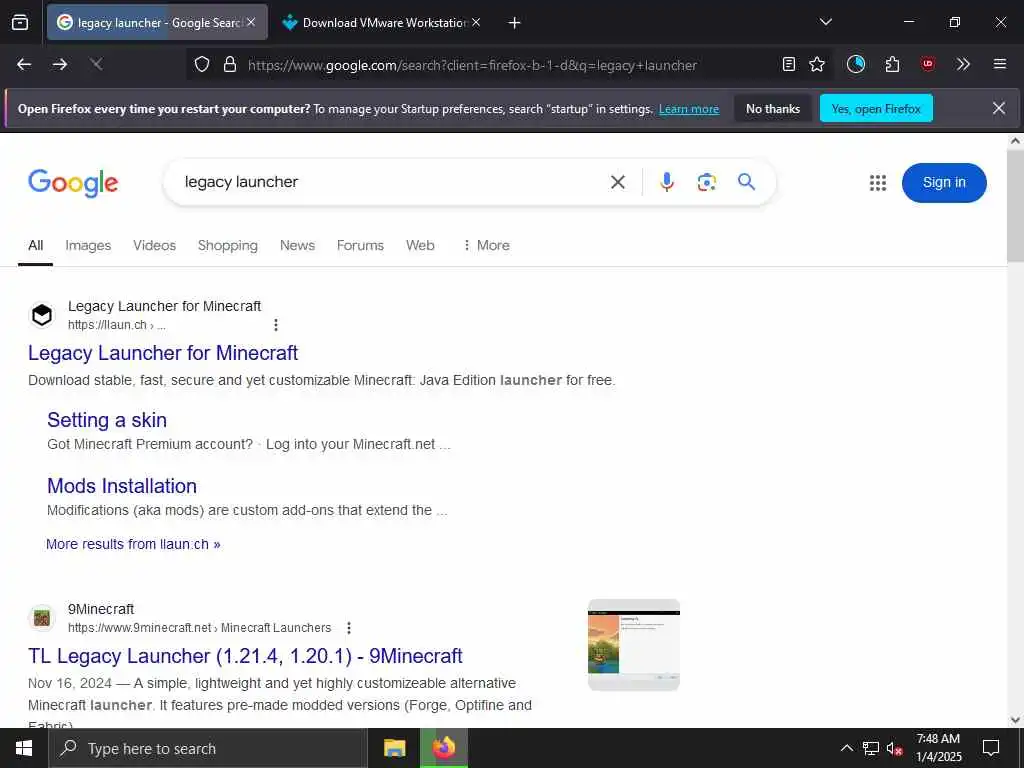Open the Windows Start menu
The image size is (1024, 768).
coord(24,748)
